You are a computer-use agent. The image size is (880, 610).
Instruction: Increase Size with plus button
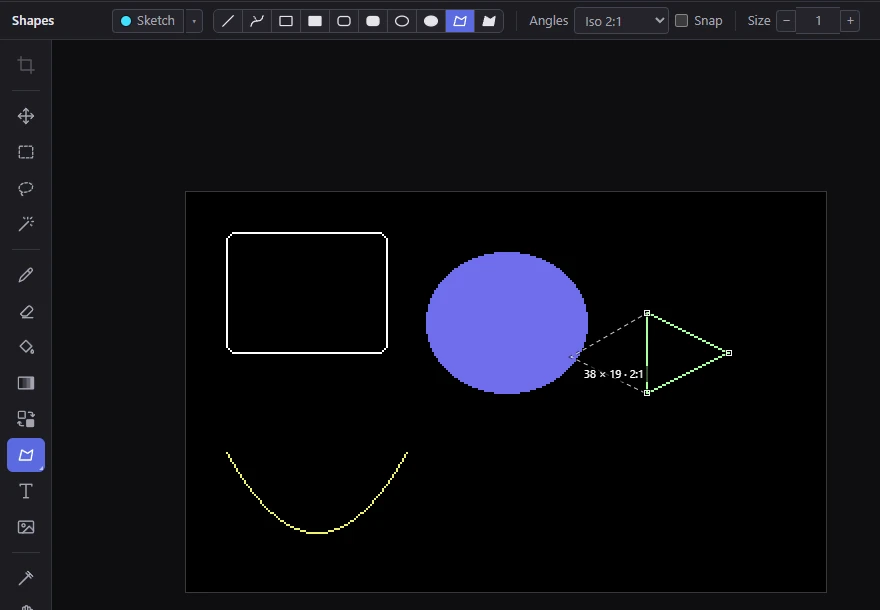point(850,21)
